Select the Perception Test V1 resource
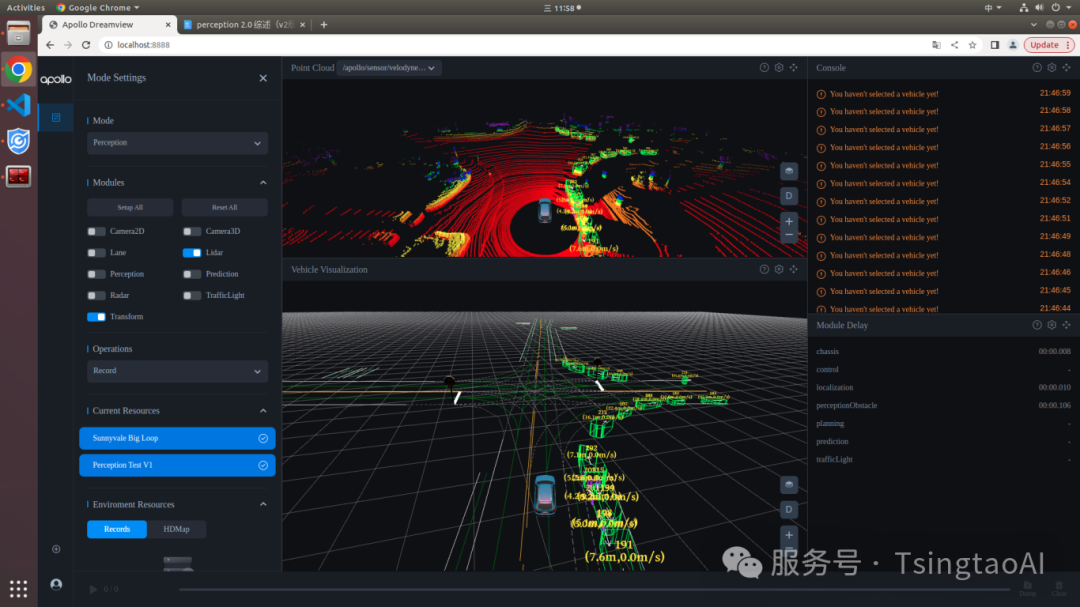This screenshot has height=607, width=1080. (x=177, y=465)
